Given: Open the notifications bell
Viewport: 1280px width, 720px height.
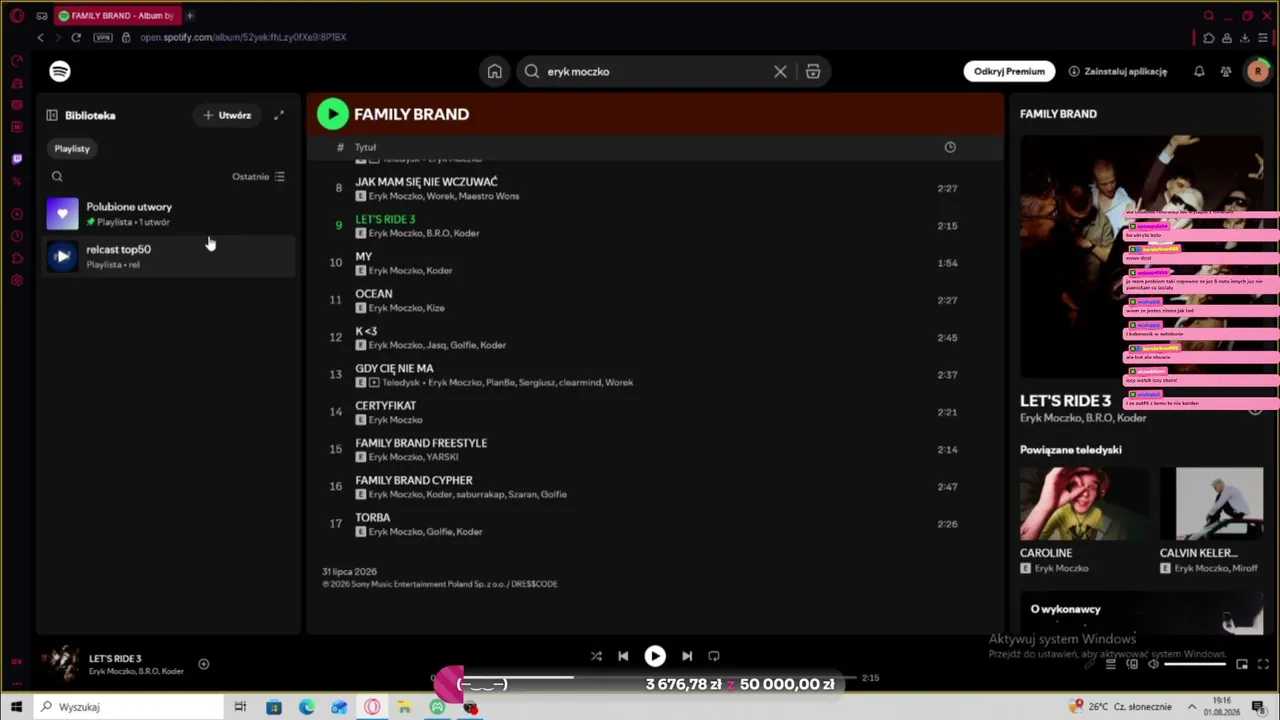Looking at the screenshot, I should point(1199,71).
